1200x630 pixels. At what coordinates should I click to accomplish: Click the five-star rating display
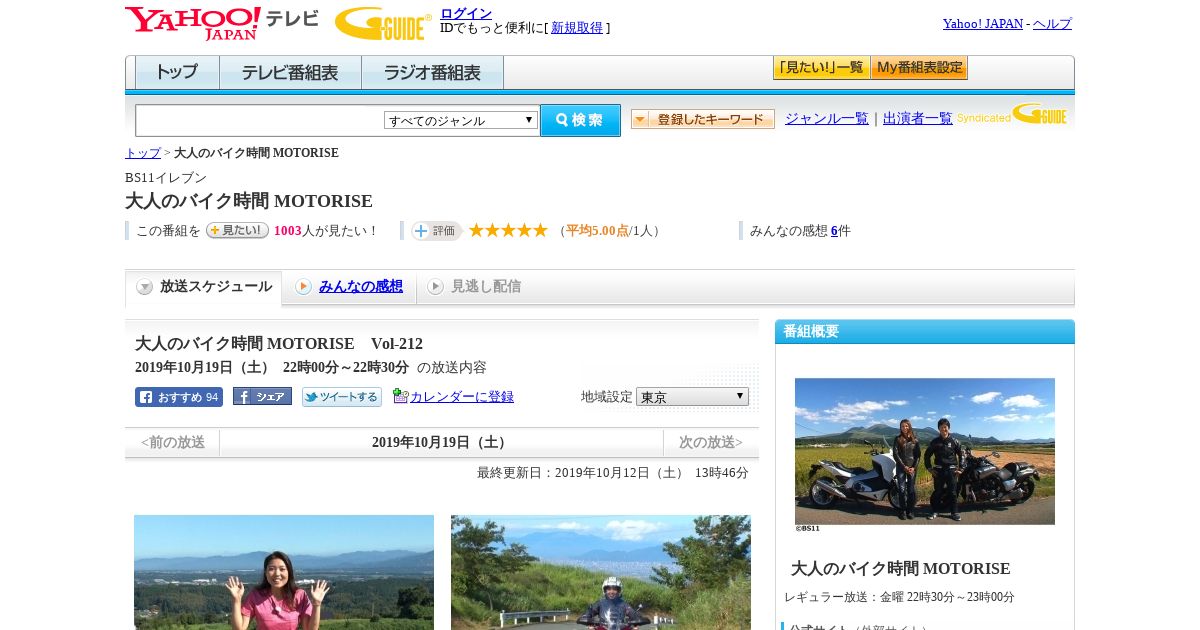click(x=508, y=230)
